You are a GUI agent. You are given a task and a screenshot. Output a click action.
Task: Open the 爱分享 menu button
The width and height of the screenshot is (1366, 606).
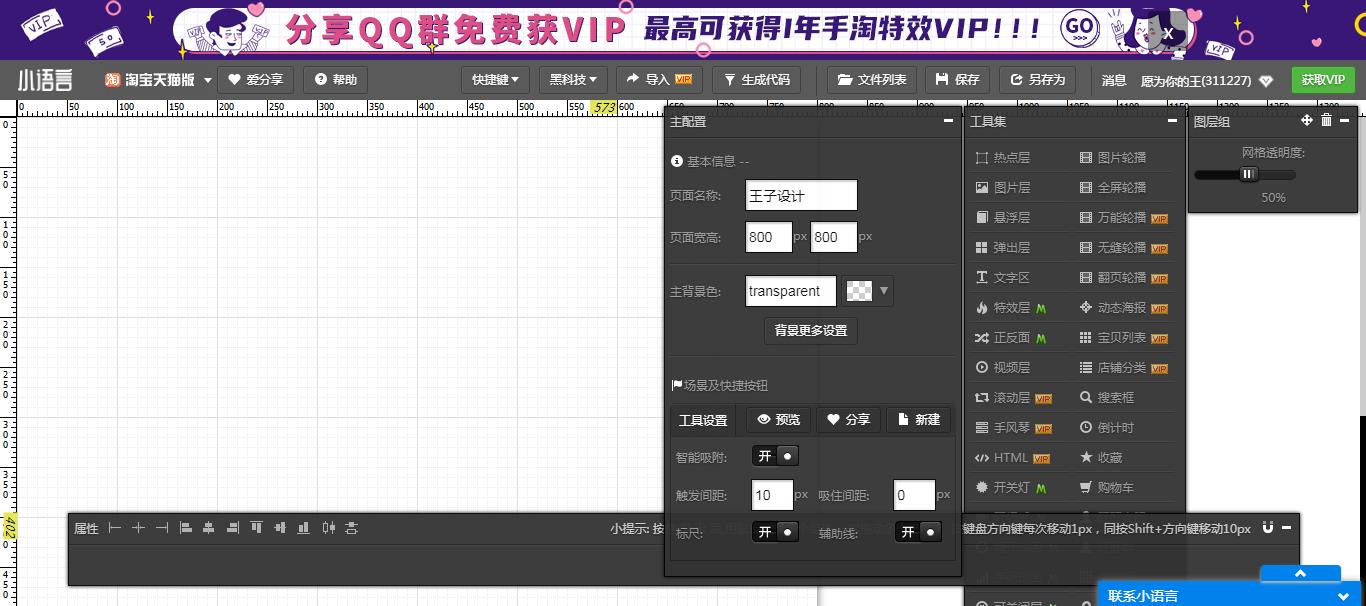[256, 80]
